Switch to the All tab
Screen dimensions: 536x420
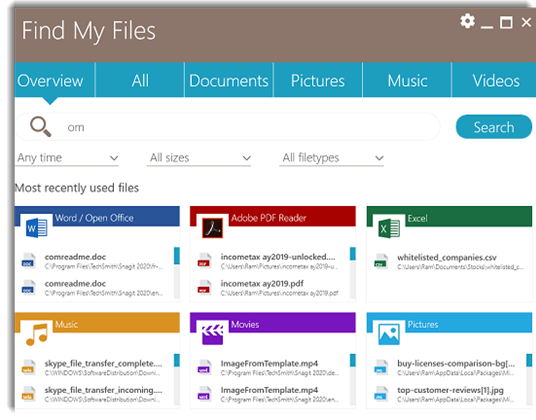[x=140, y=81]
